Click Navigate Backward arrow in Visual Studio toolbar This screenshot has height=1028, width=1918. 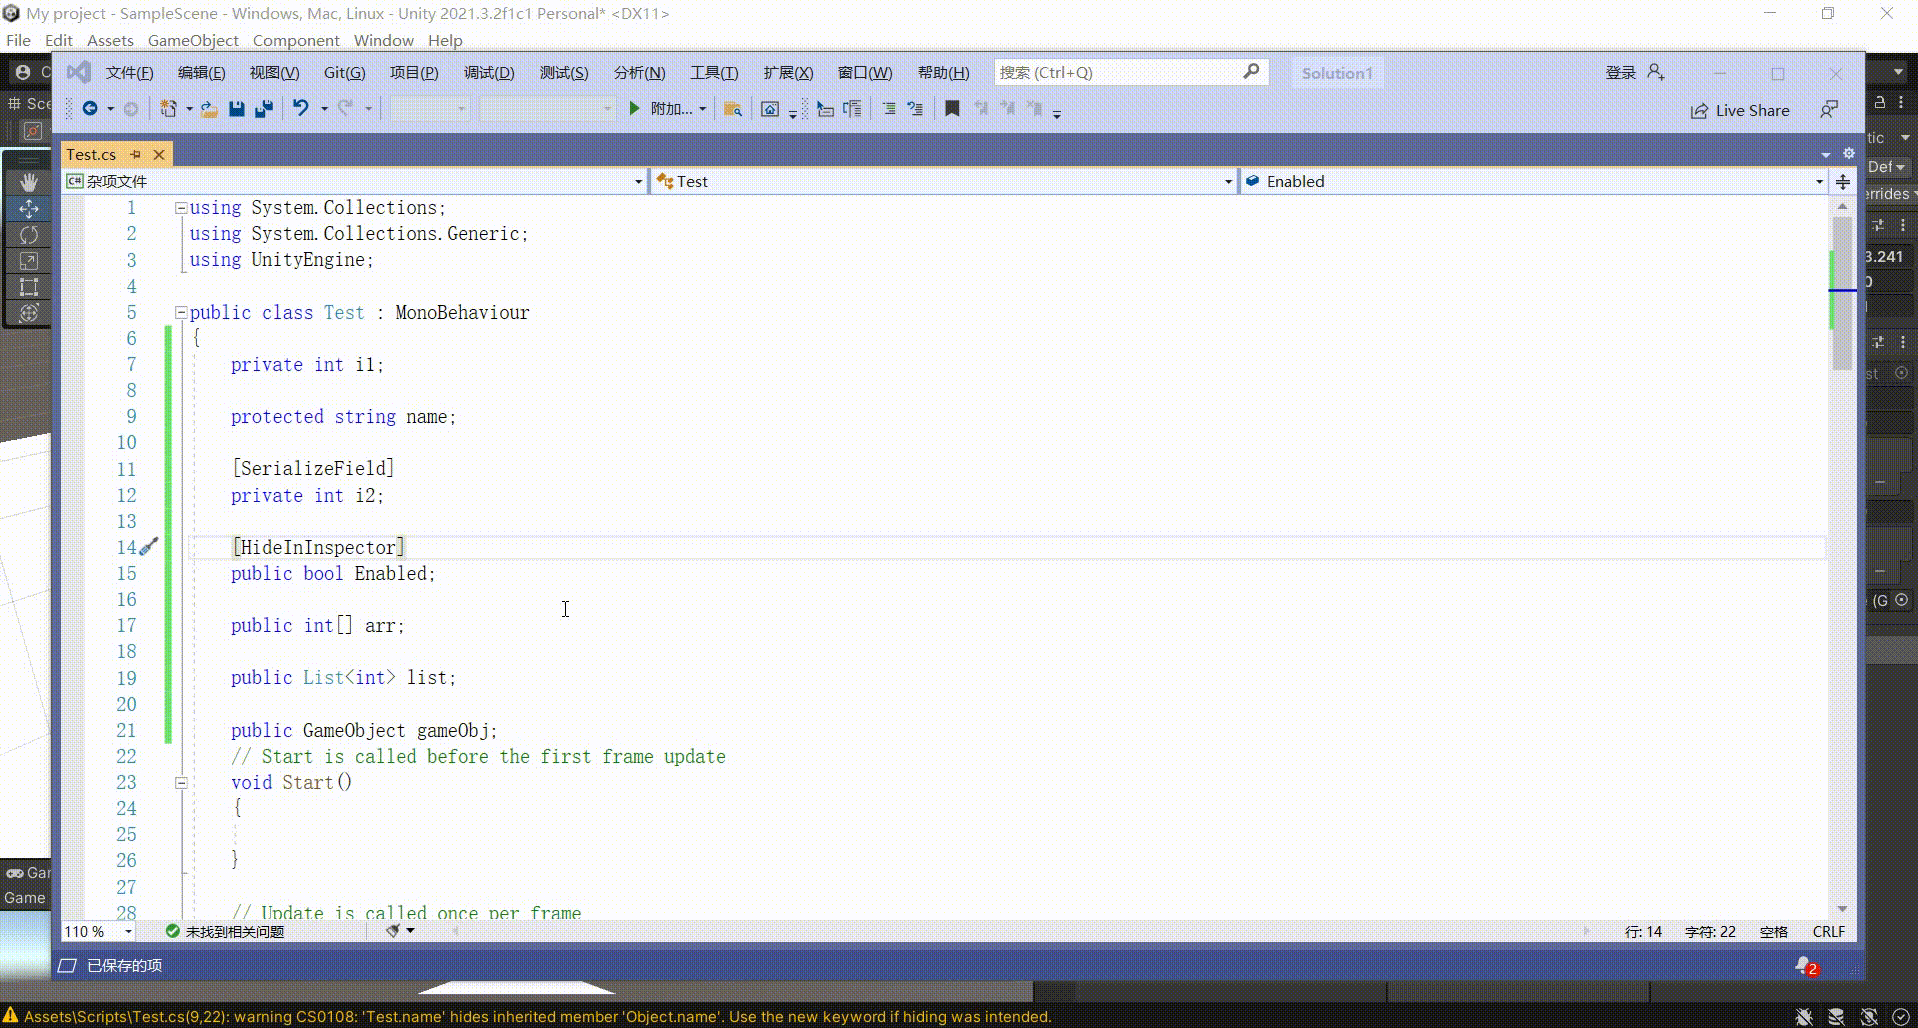point(90,109)
